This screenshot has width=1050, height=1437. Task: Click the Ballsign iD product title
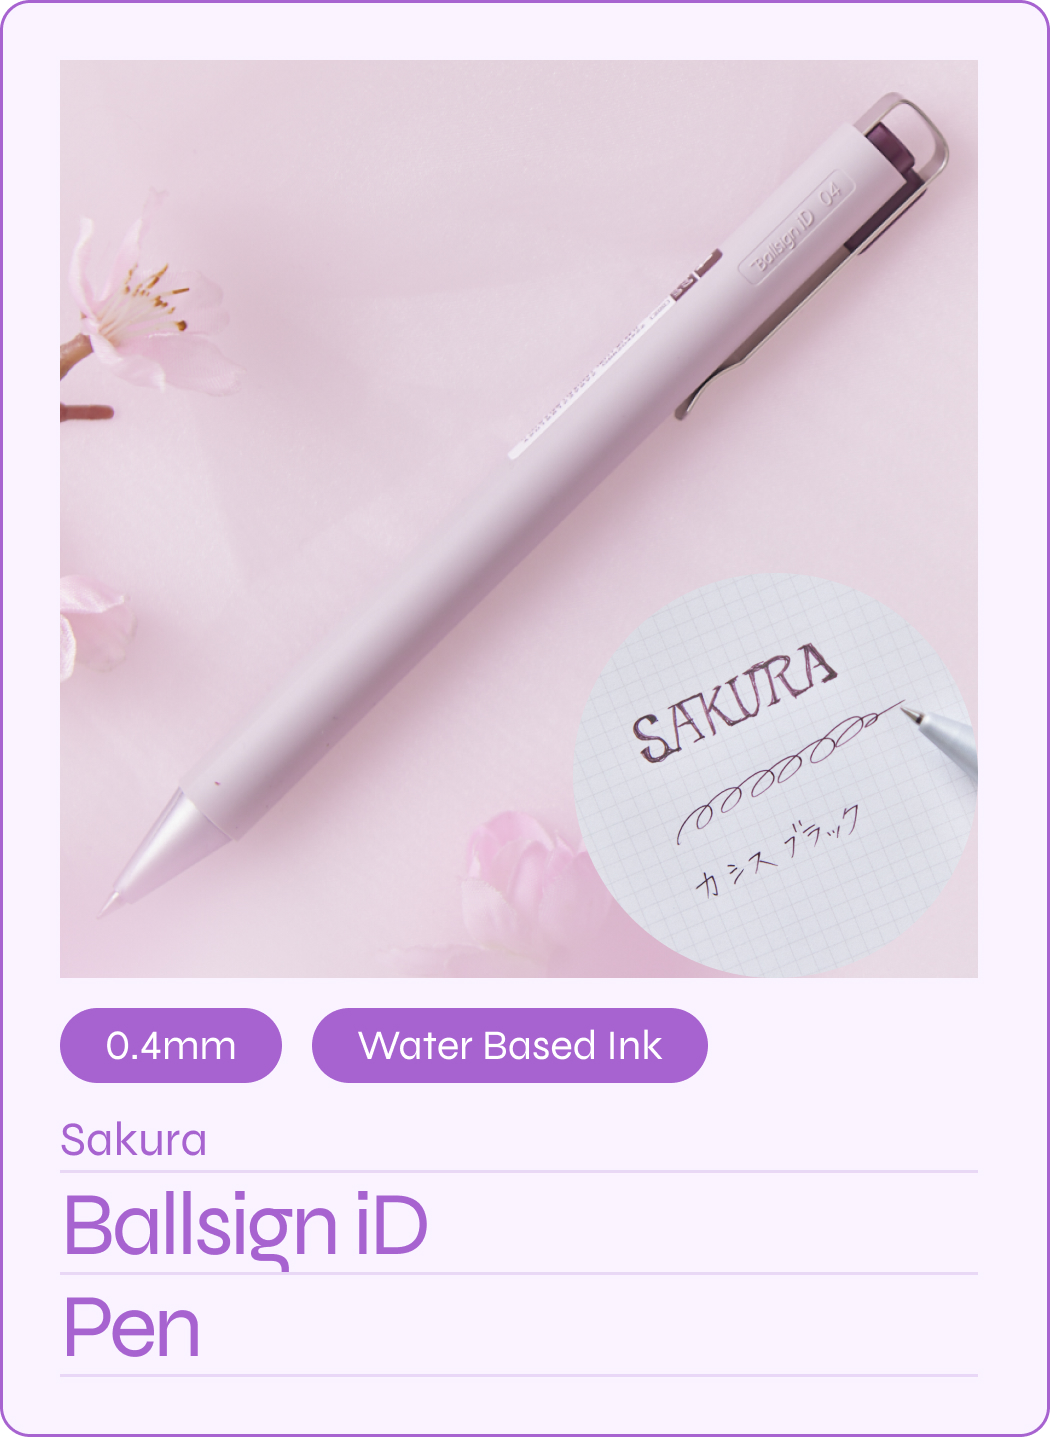coord(246,1226)
